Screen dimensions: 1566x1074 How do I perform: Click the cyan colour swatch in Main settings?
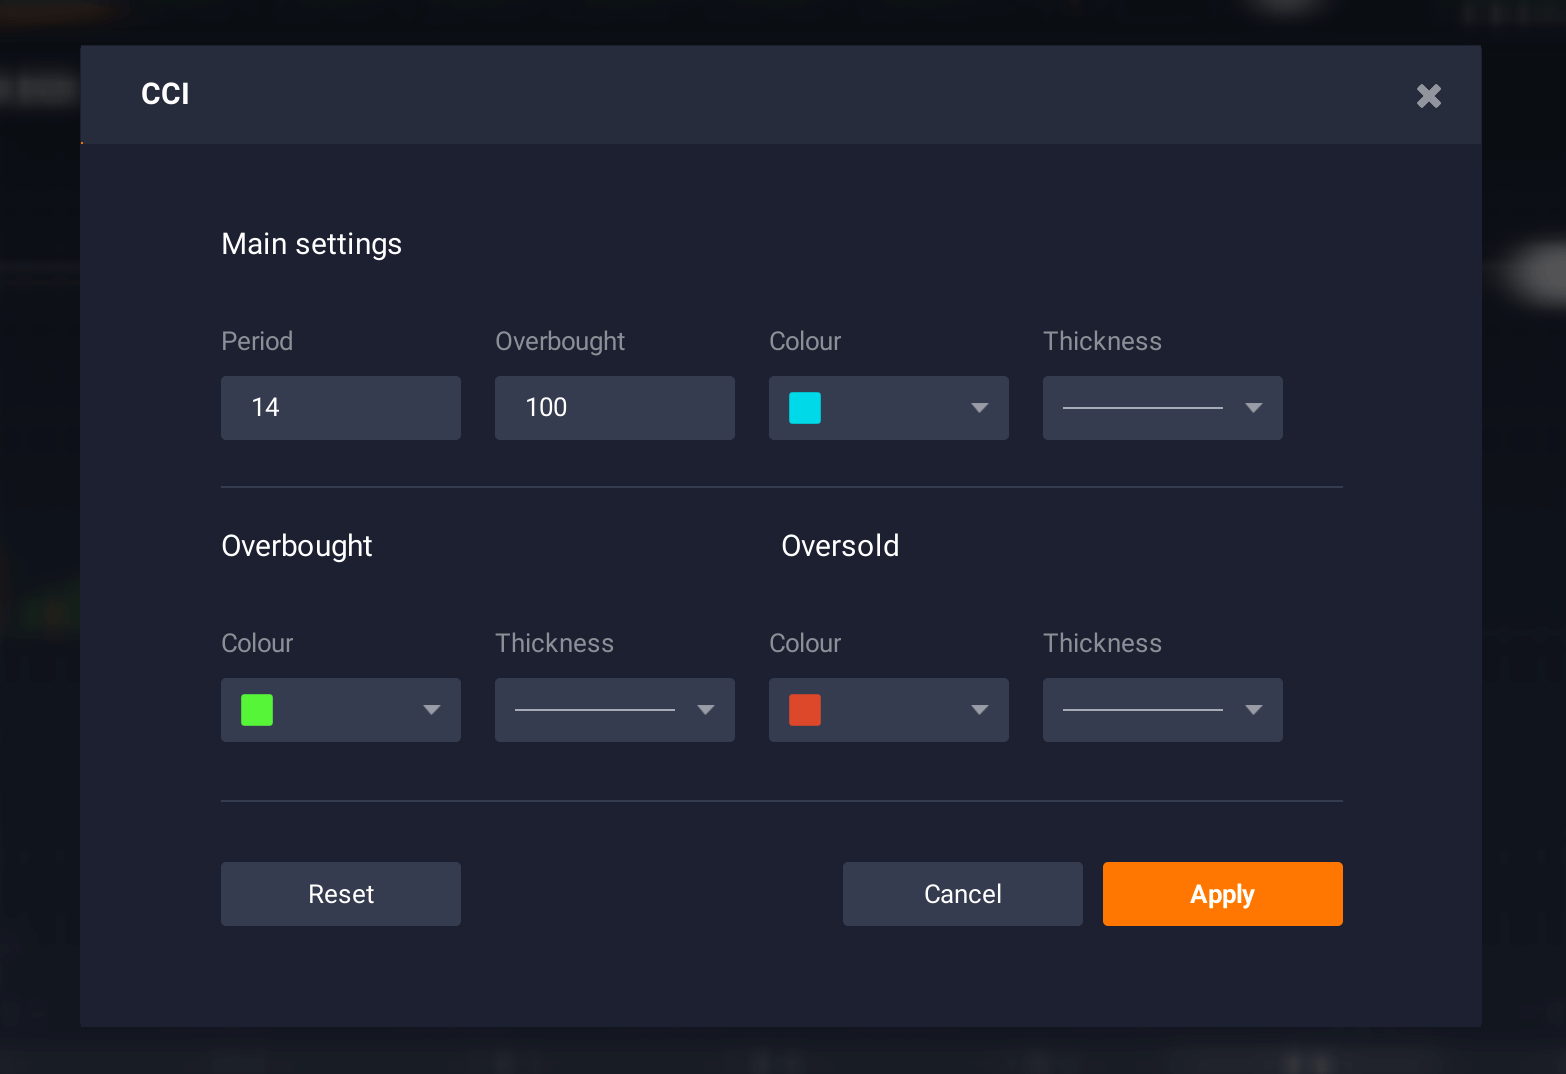[x=805, y=408]
